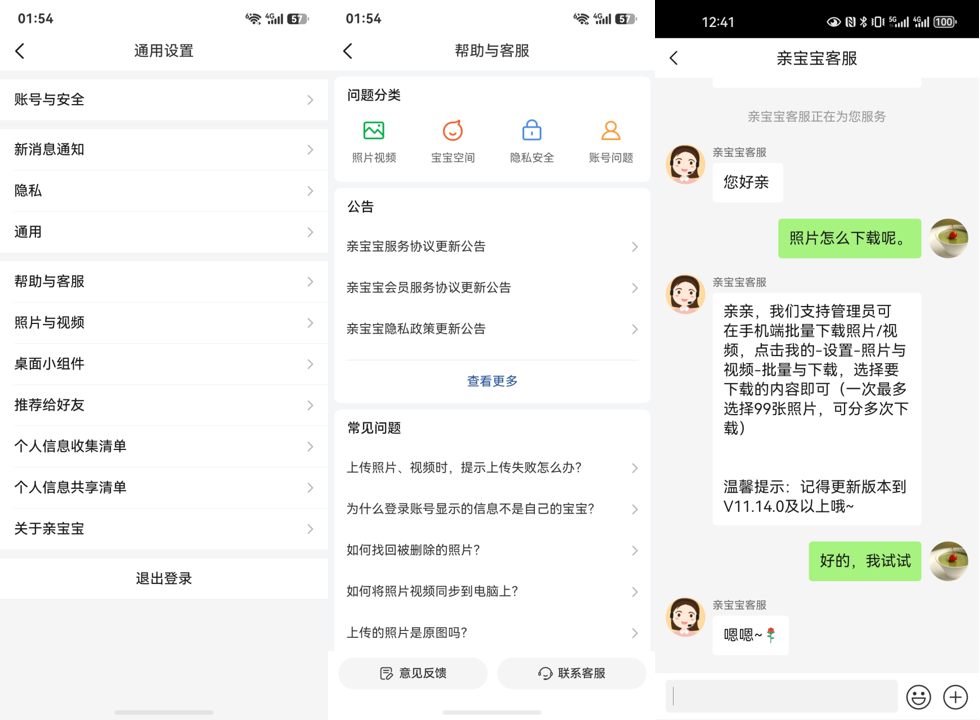980x720 pixels.
Task: Tap the 查看更多 link under 公告
Action: (492, 381)
